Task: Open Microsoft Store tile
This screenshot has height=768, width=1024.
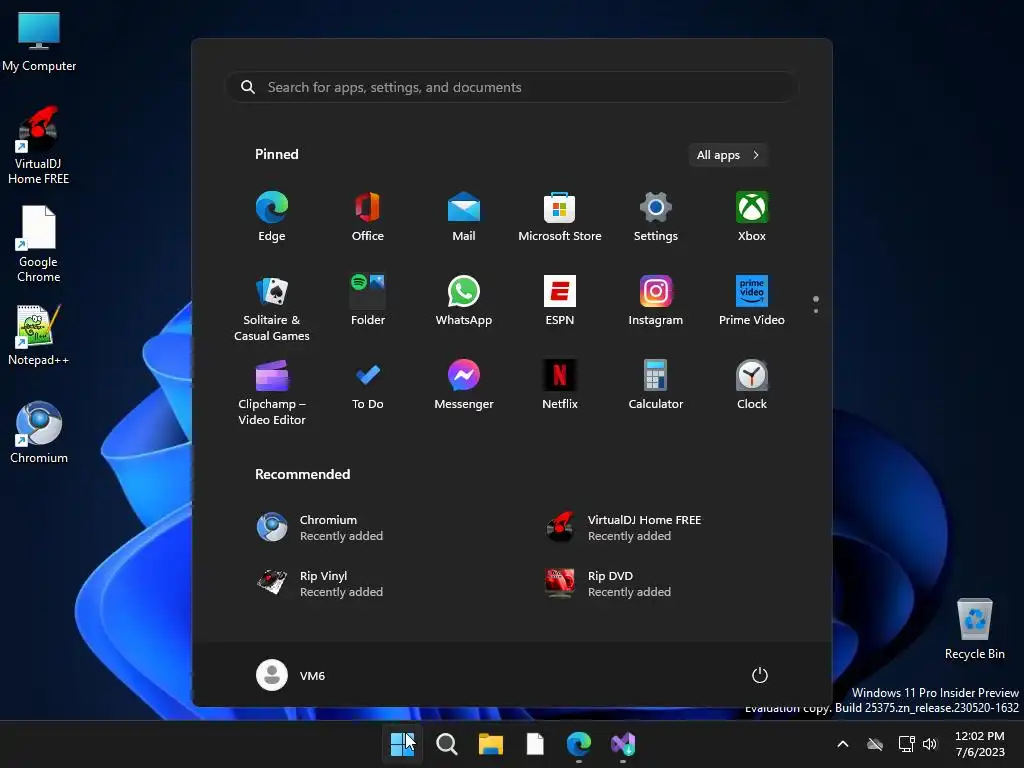Action: click(x=560, y=217)
